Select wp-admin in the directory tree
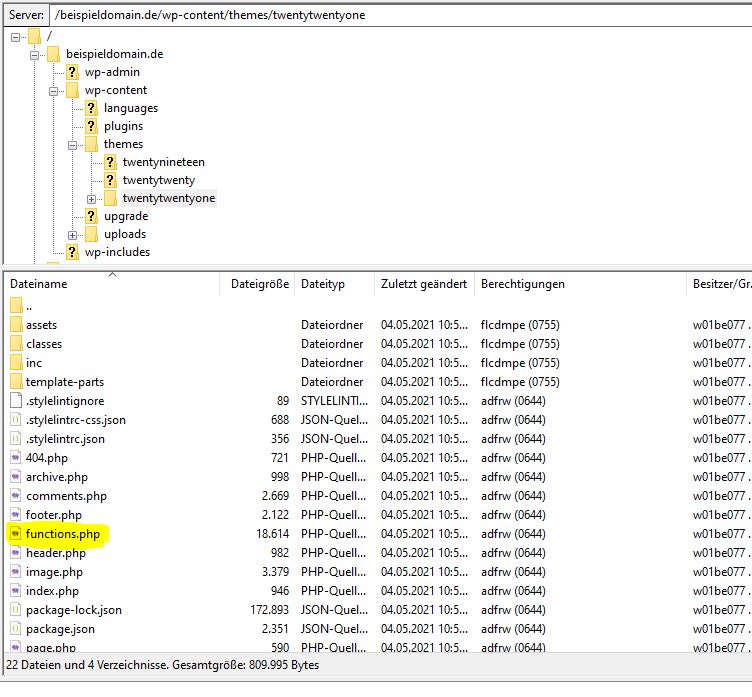 [112, 72]
